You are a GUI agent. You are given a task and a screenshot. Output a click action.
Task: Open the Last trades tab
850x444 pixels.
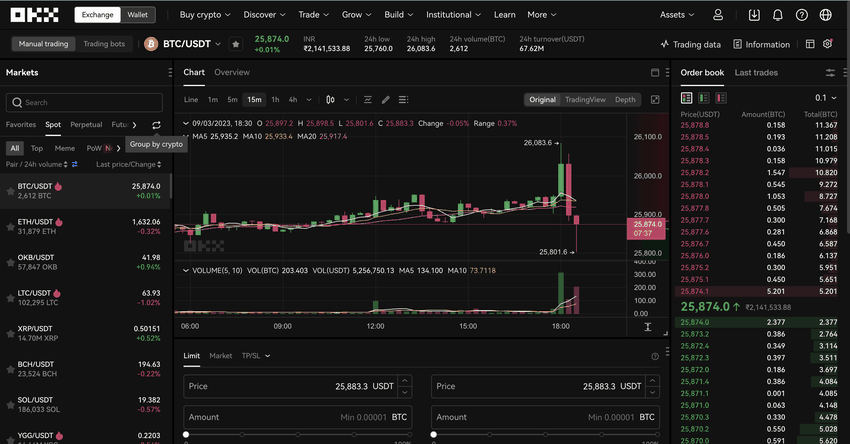tap(756, 73)
